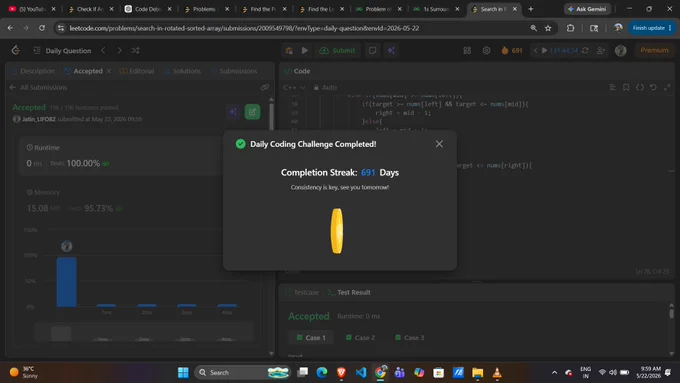680x383 pixels.
Task: Select the Case 2 test case
Action: 361,337
